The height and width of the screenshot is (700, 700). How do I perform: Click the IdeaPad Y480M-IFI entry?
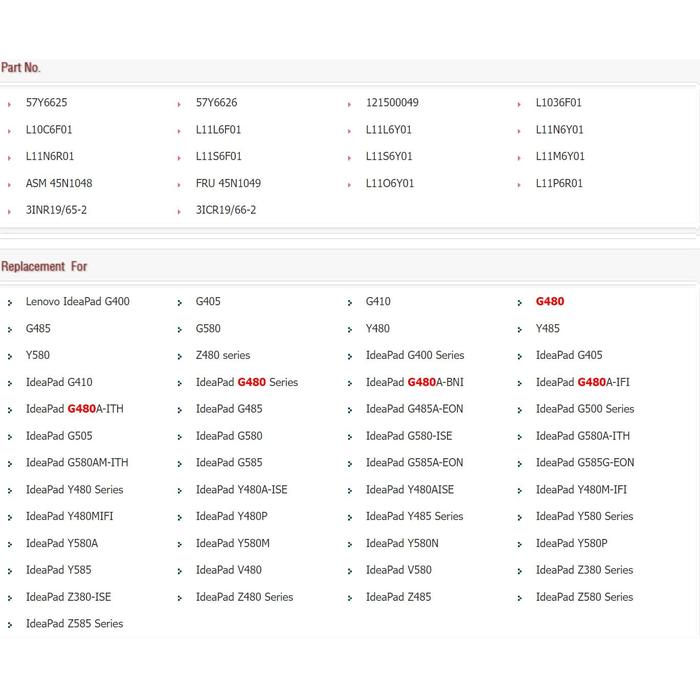pos(581,490)
